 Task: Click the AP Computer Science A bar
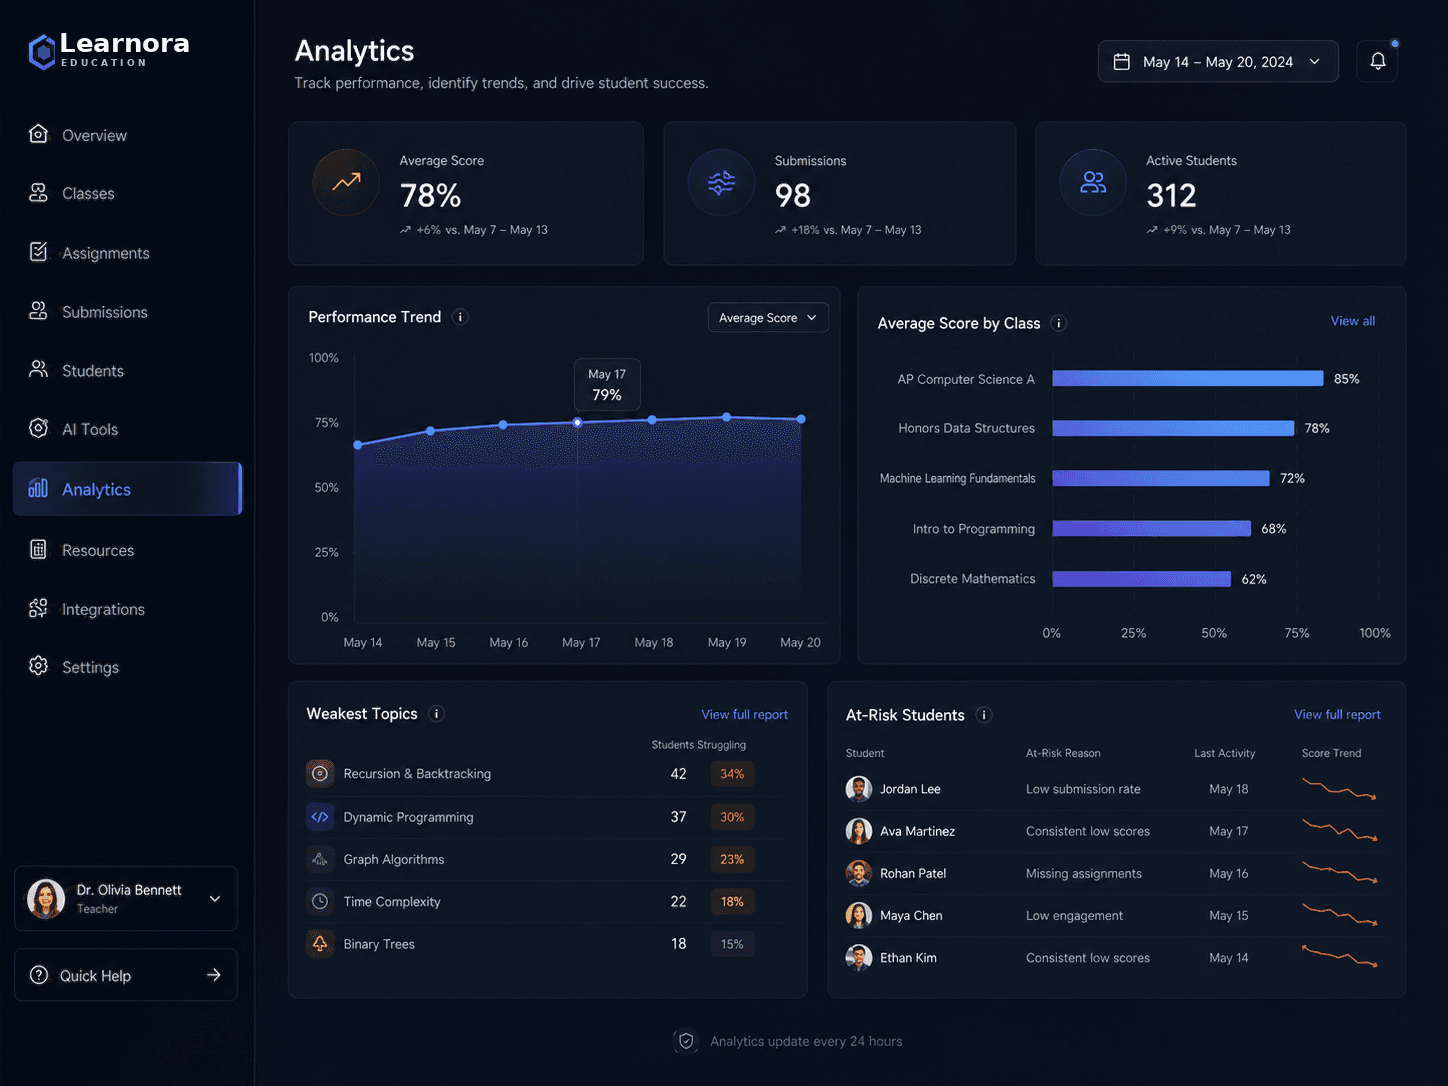click(x=1187, y=378)
